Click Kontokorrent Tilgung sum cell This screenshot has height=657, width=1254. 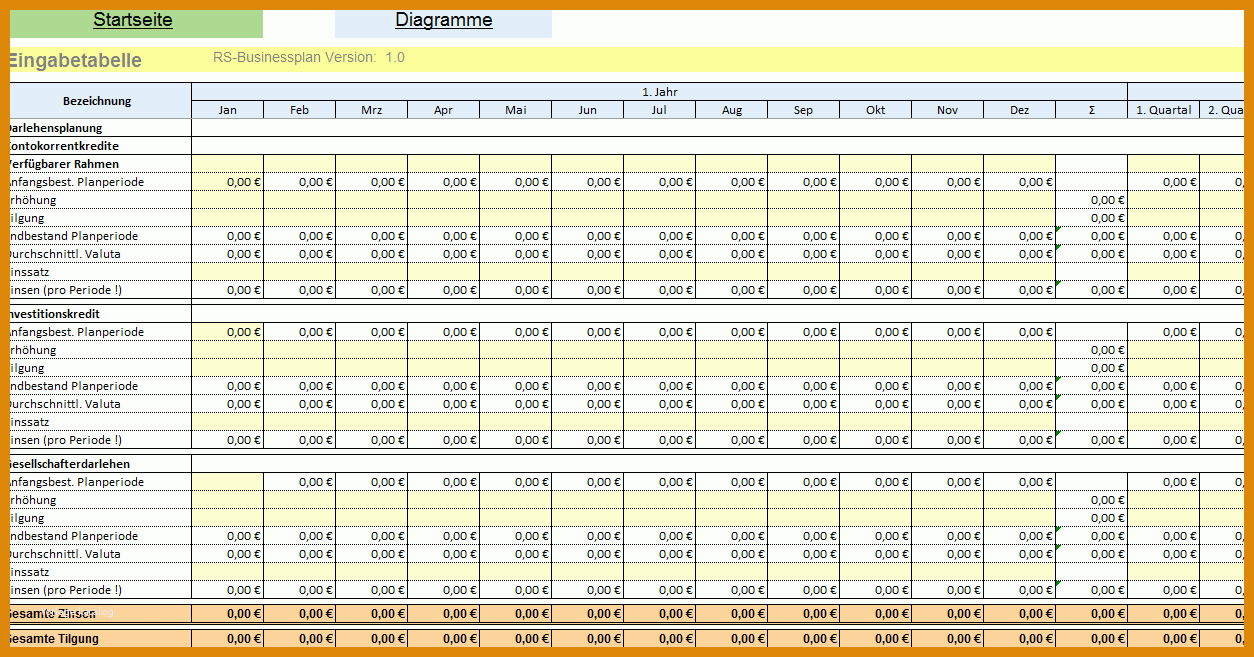1092,218
